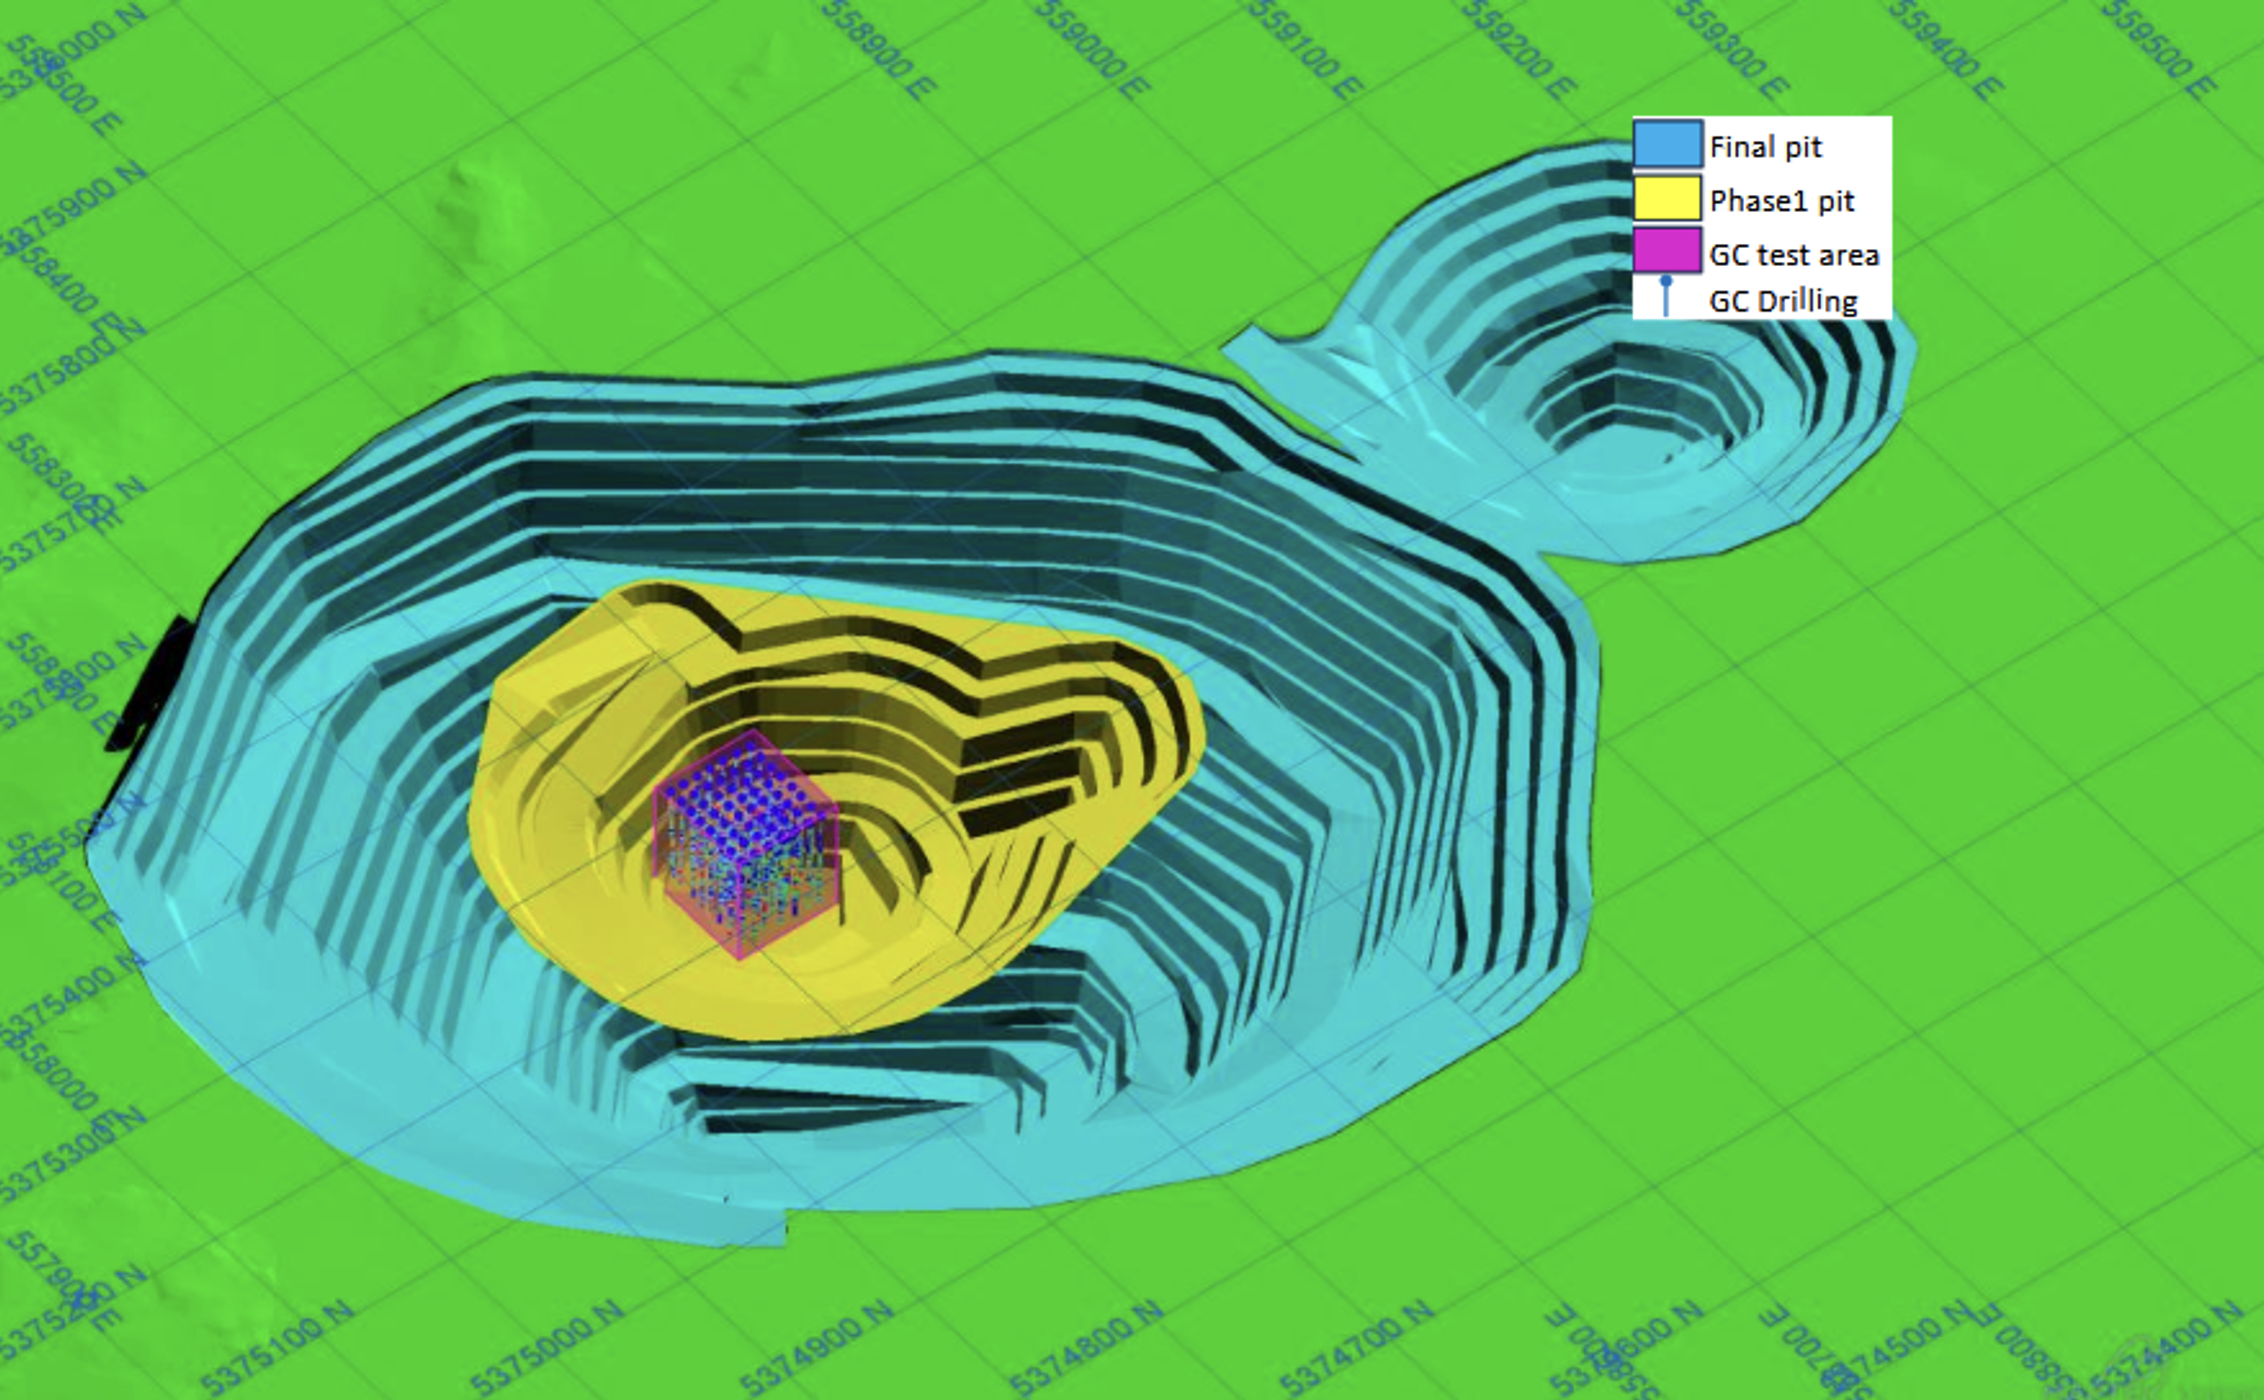This screenshot has width=2264, height=1400.
Task: Select the GC Drilling legend label
Action: point(1783,301)
